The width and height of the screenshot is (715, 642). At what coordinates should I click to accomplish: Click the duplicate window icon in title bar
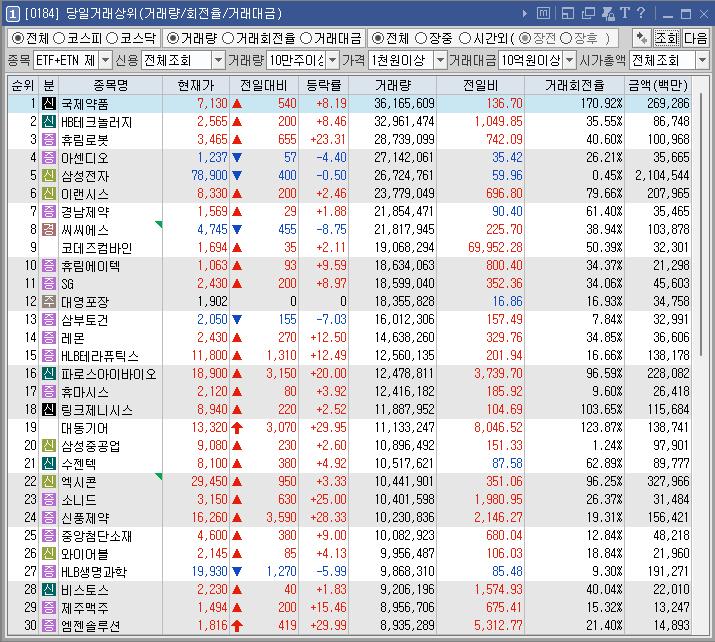[x=588, y=14]
